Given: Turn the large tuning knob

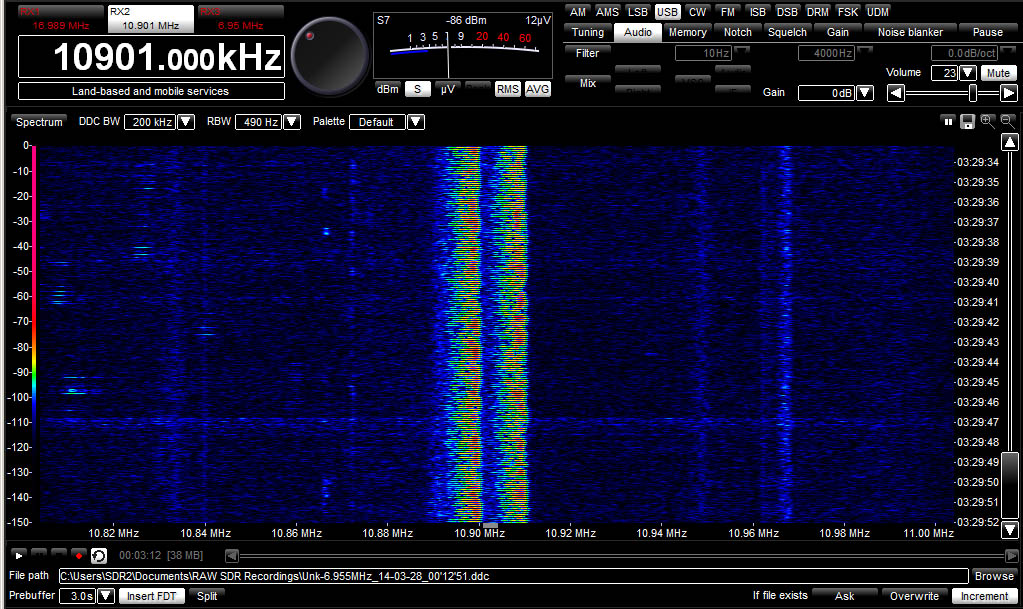Looking at the screenshot, I should (x=329, y=56).
